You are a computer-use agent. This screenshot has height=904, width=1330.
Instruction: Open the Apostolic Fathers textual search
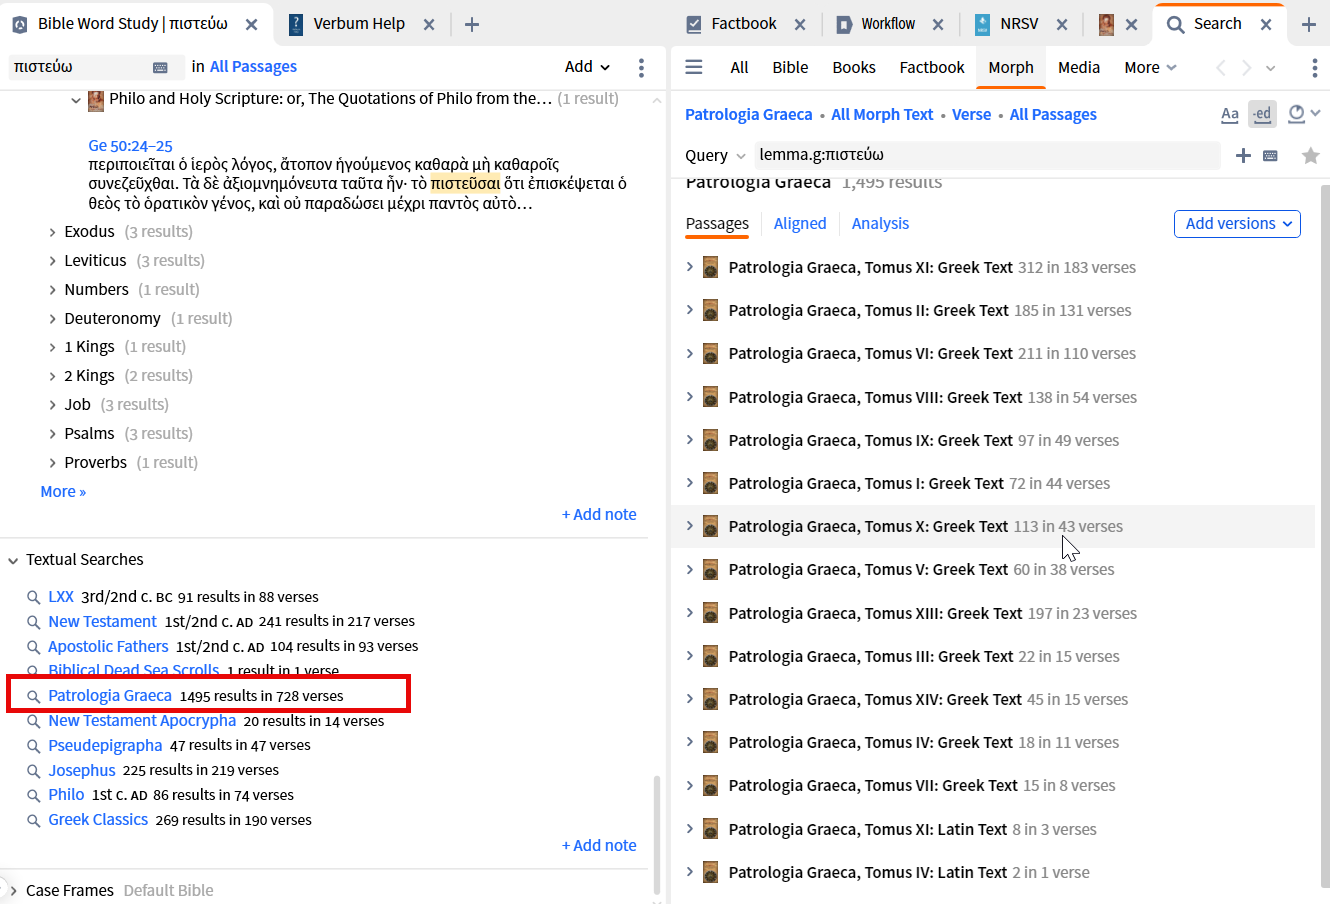pos(108,647)
